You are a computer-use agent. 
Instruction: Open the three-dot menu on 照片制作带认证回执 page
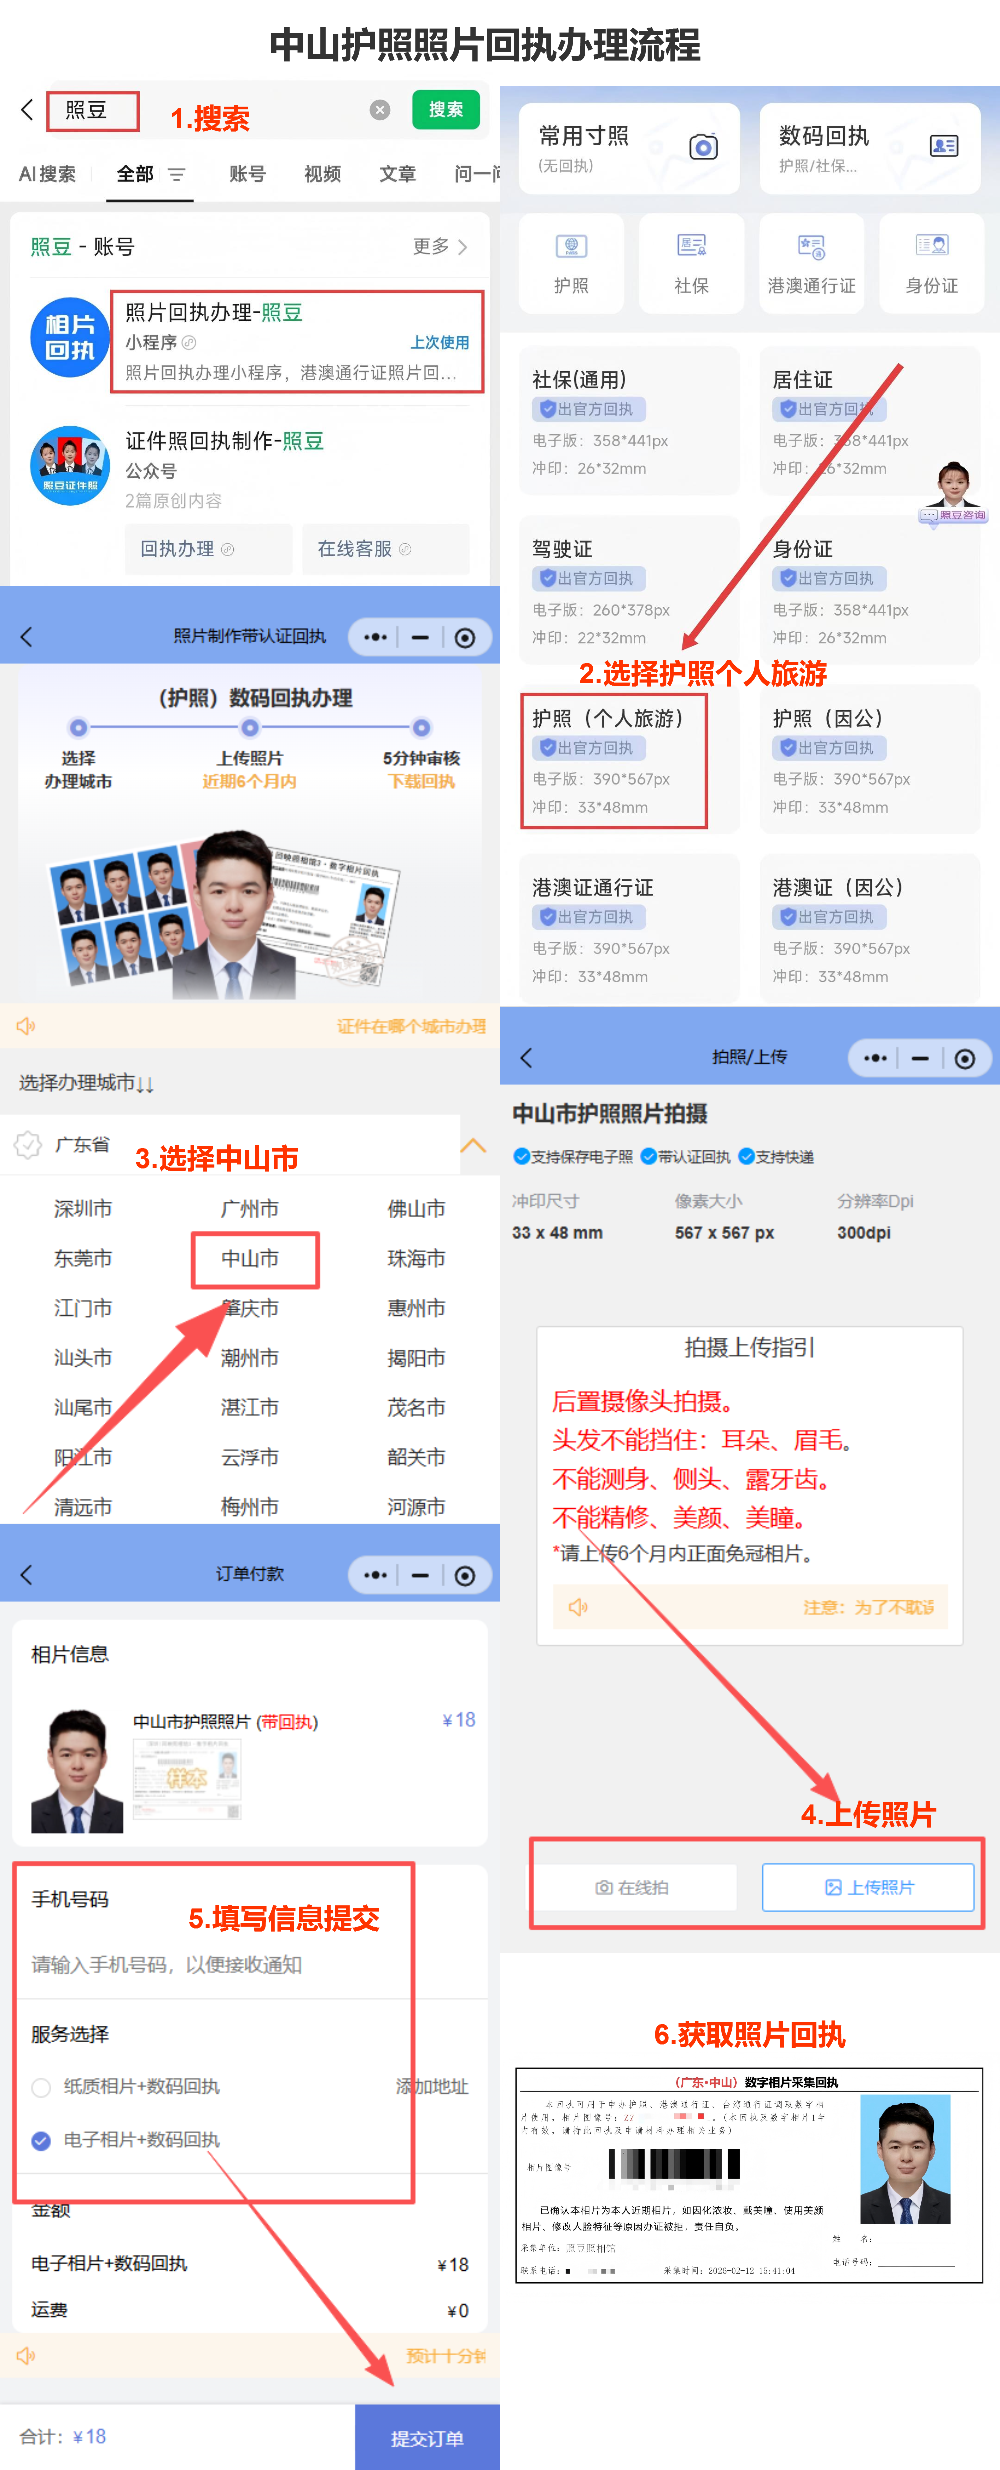(375, 637)
